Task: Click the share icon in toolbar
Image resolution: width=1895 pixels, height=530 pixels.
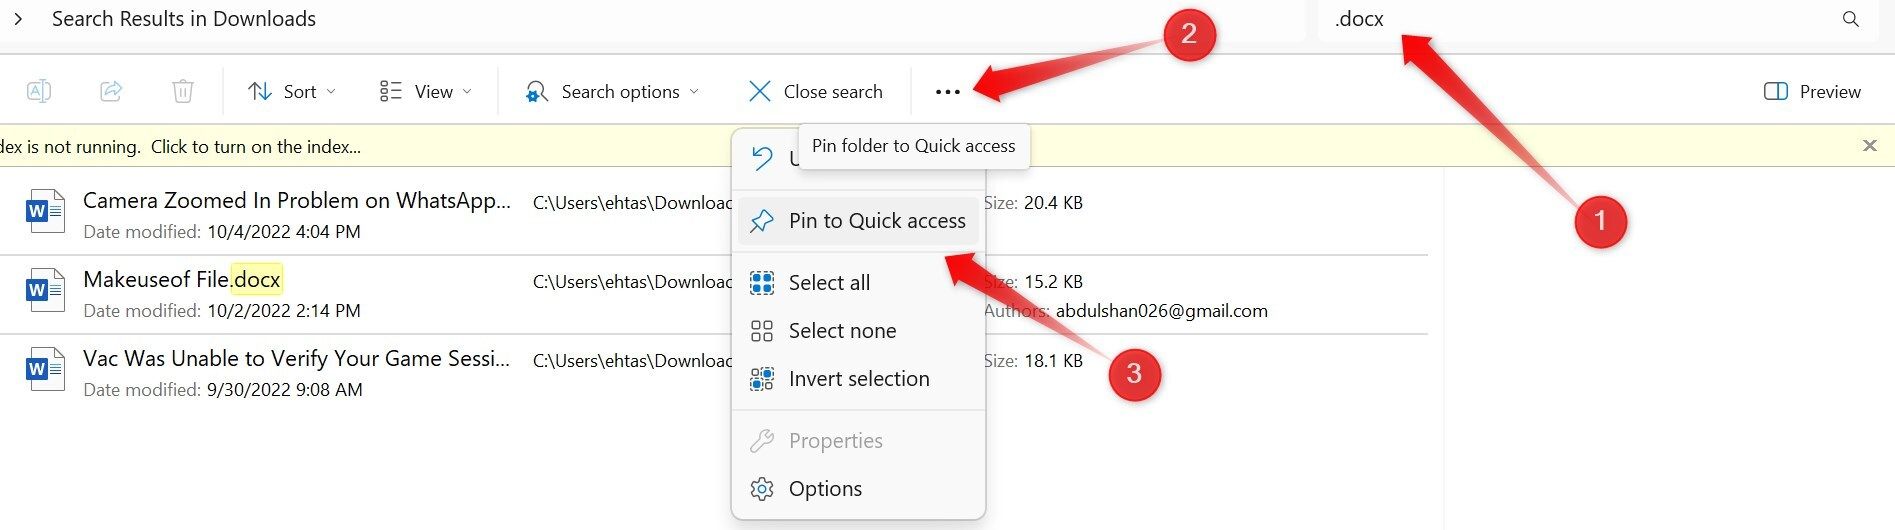Action: pyautogui.click(x=111, y=92)
